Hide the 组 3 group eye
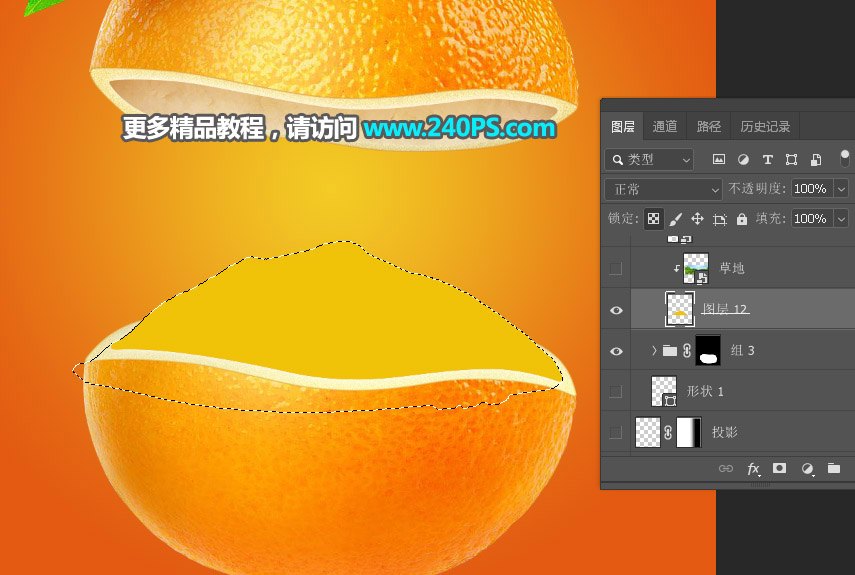855x575 pixels. click(616, 351)
